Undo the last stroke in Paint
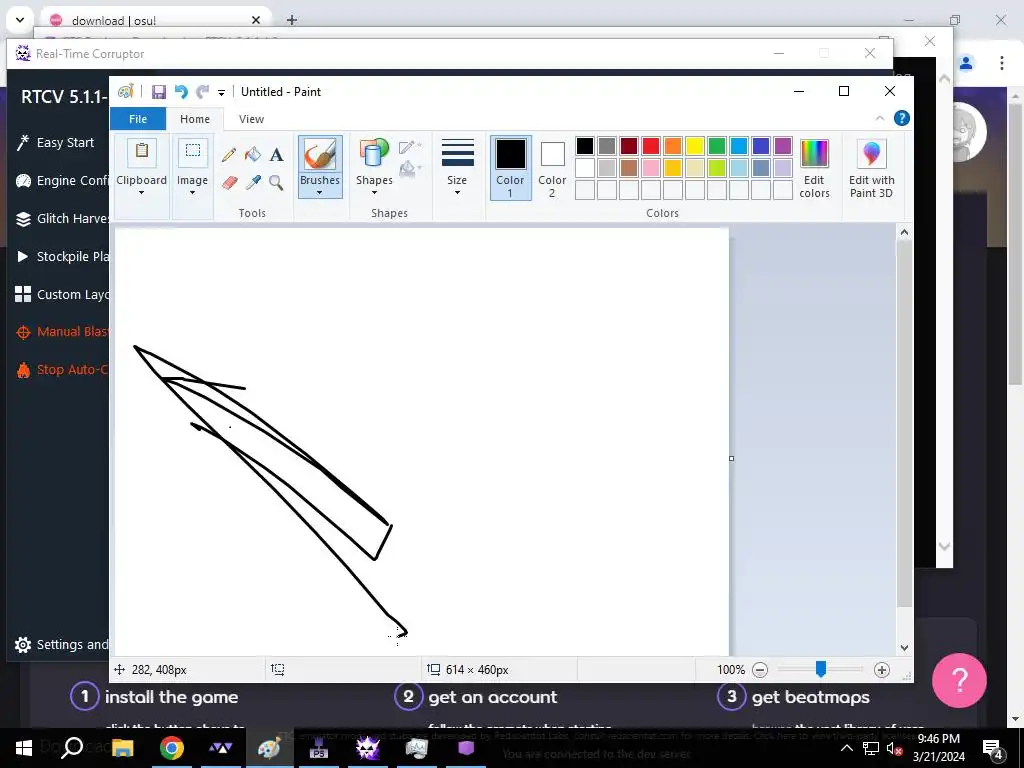The height and width of the screenshot is (768, 1024). (182, 92)
